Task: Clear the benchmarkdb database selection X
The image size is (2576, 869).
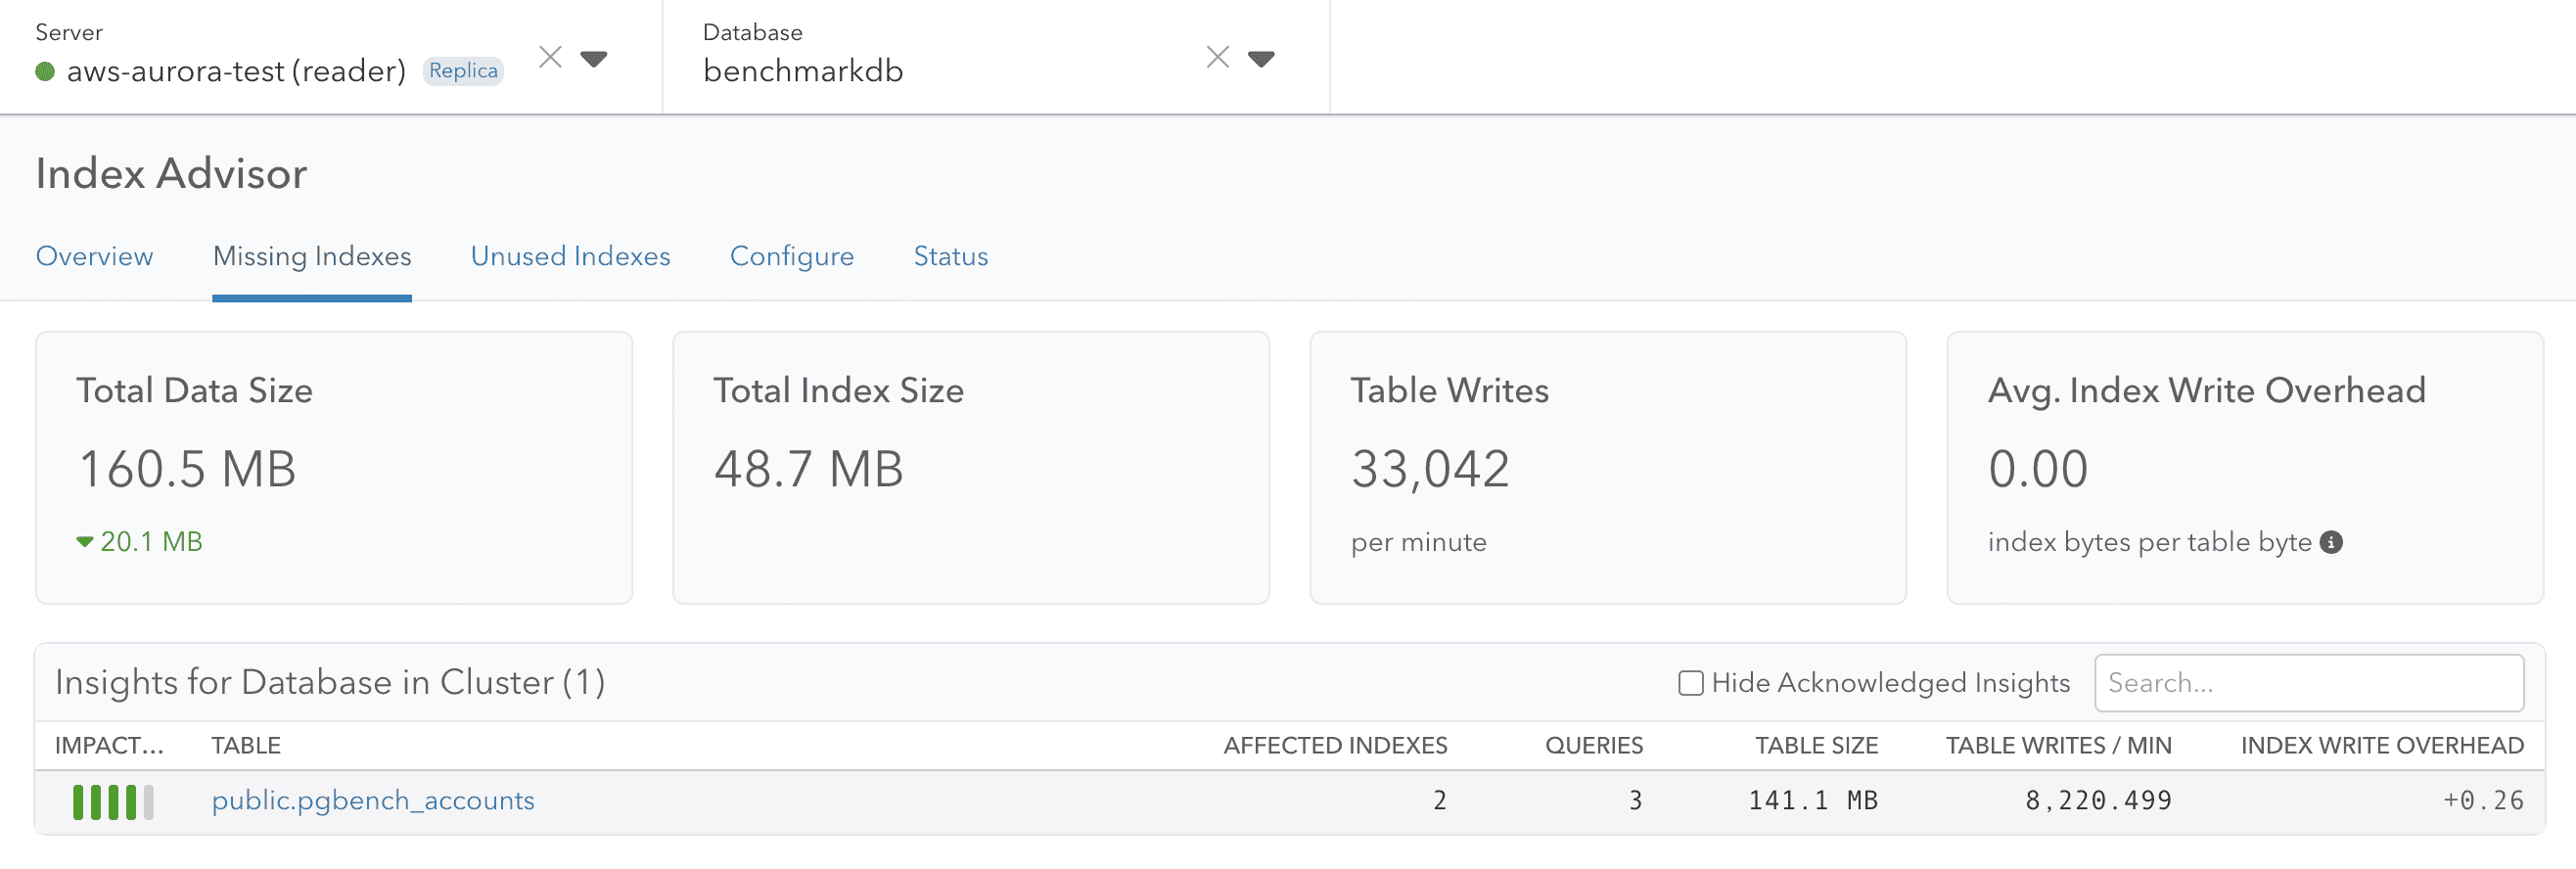Action: [1217, 58]
